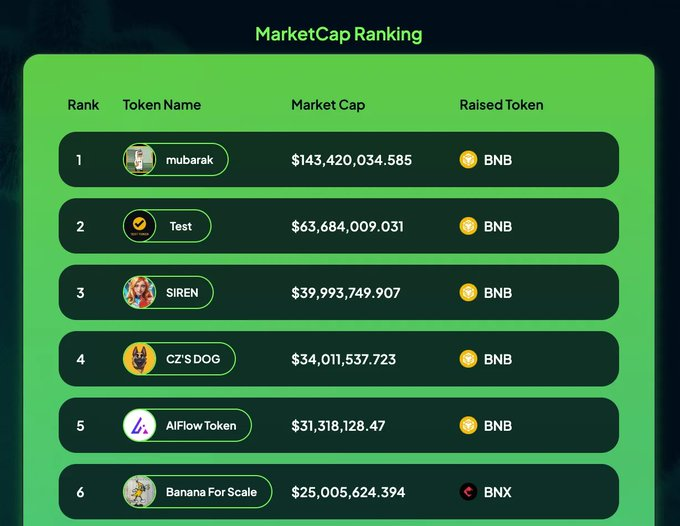
Task: Select the CZ'S DOG token avatar
Action: click(139, 359)
